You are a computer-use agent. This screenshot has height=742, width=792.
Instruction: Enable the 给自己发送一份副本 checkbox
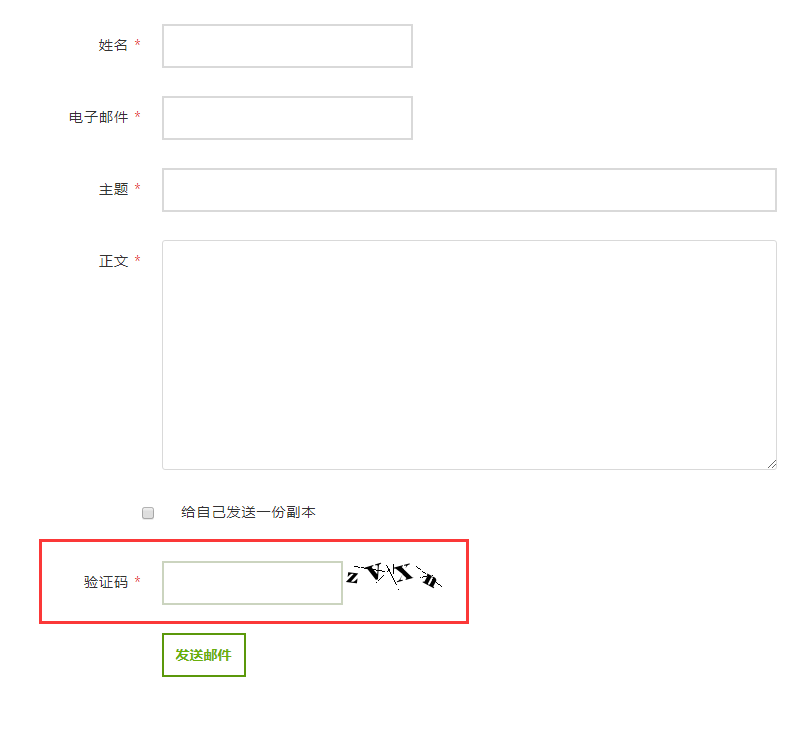pyautogui.click(x=148, y=513)
